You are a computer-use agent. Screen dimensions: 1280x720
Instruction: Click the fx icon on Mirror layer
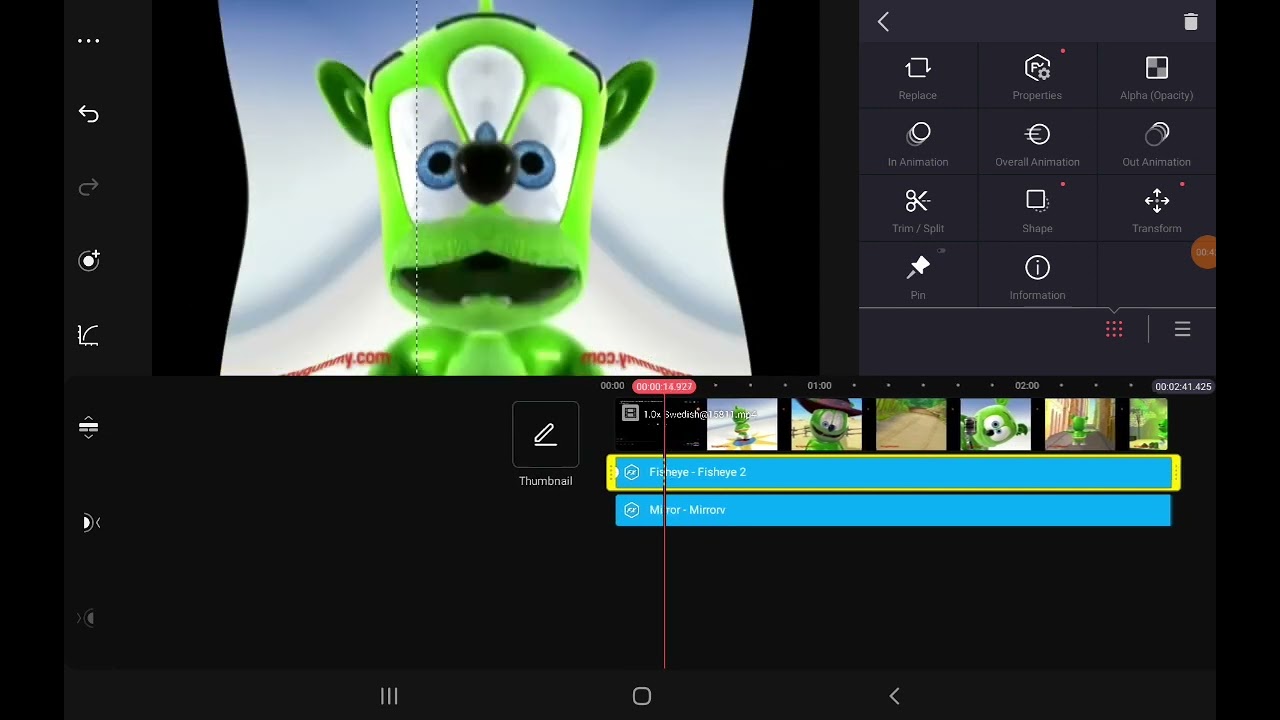pyautogui.click(x=631, y=510)
